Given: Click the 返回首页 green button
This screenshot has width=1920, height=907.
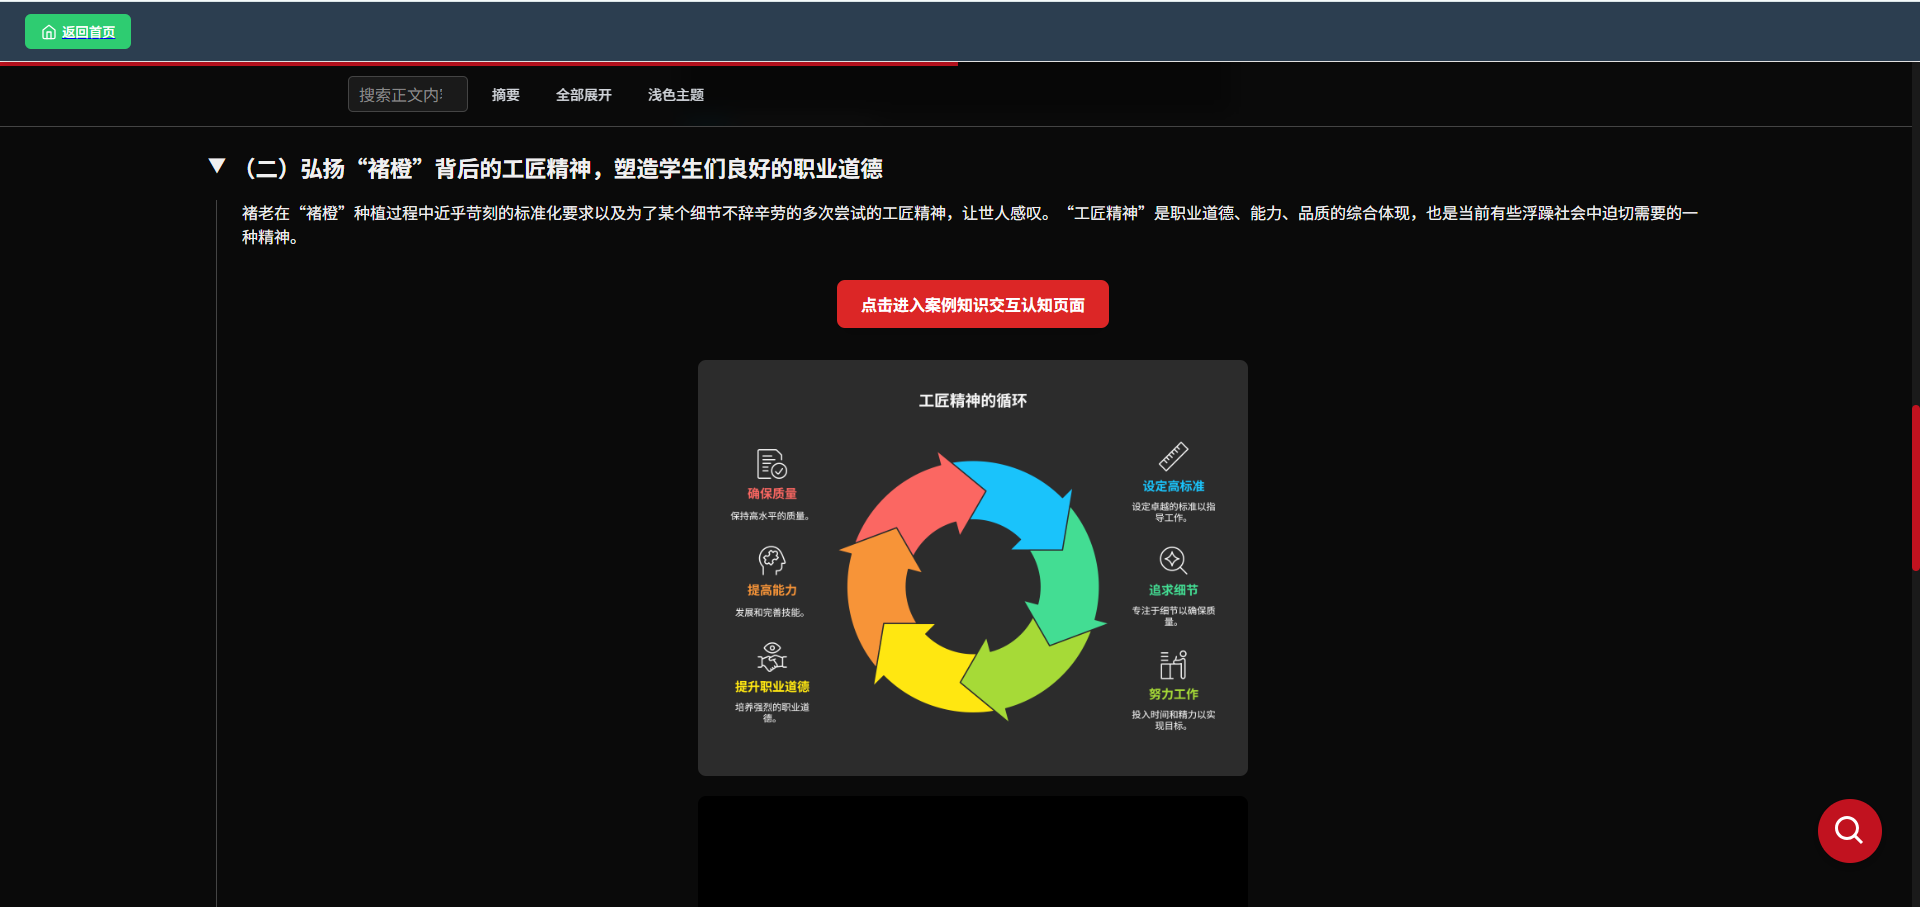Looking at the screenshot, I should pos(77,31).
